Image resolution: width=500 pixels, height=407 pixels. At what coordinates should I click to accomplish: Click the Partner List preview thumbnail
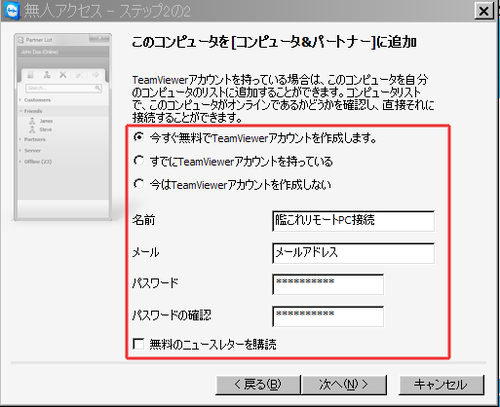(63, 127)
